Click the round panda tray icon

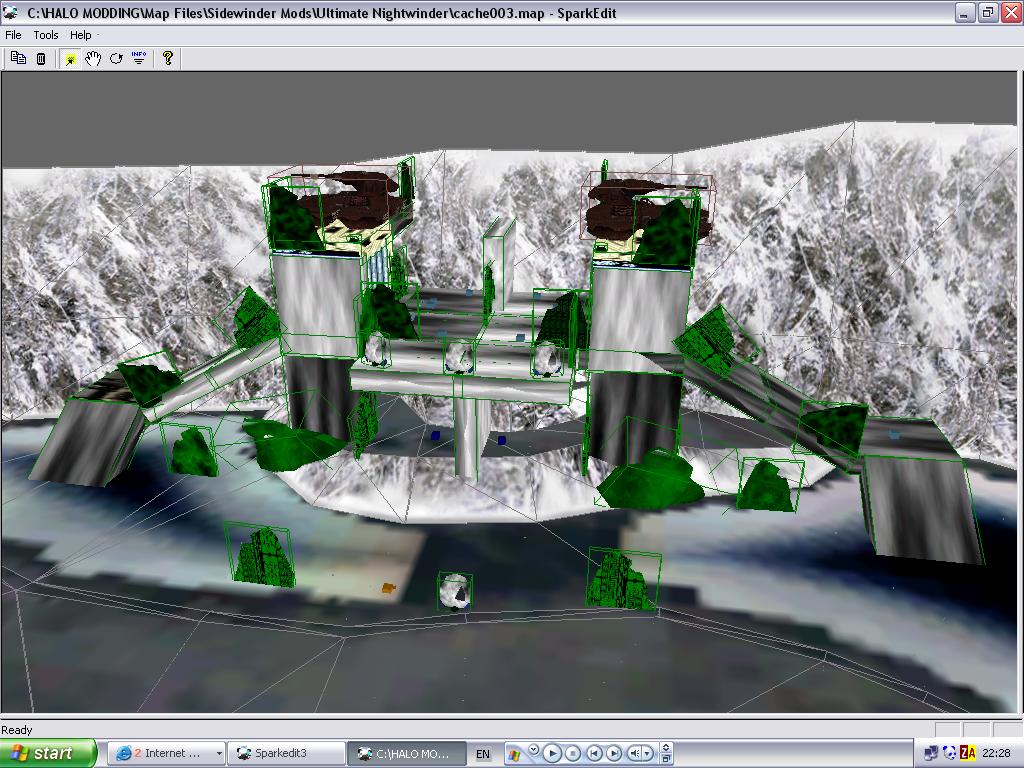950,754
